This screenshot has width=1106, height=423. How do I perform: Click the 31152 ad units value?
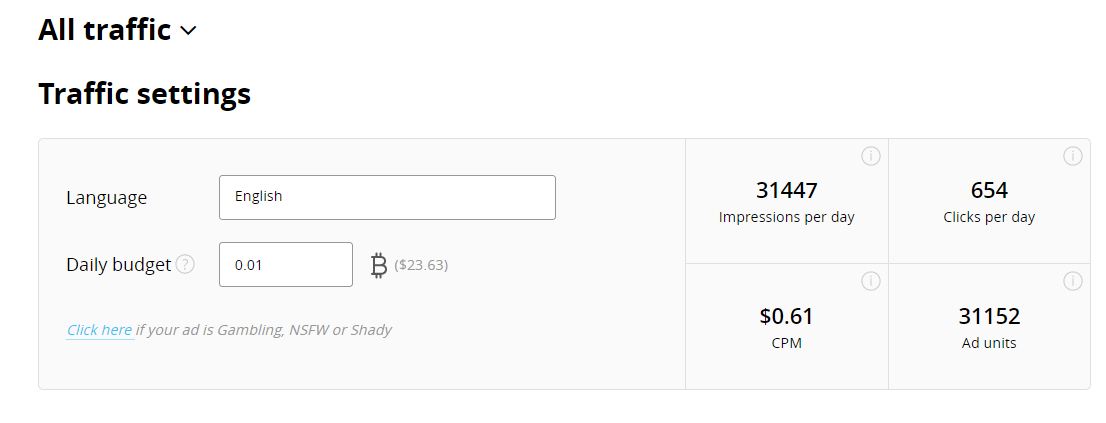pyautogui.click(x=989, y=317)
